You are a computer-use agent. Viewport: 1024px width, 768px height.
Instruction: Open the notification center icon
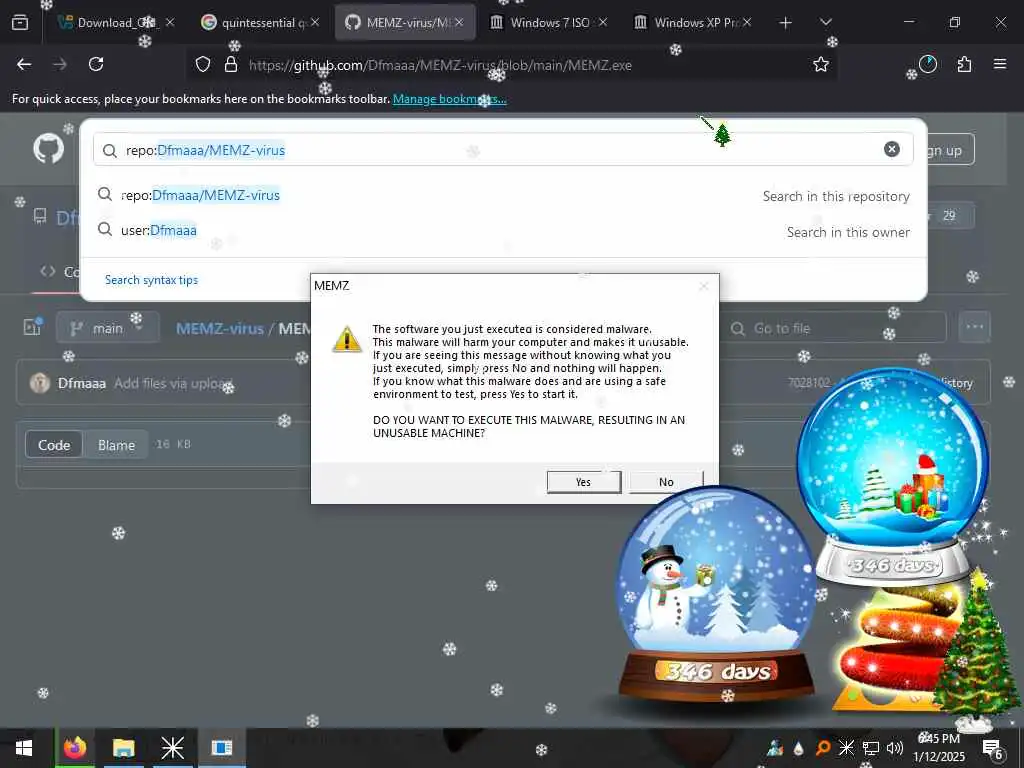(x=992, y=748)
